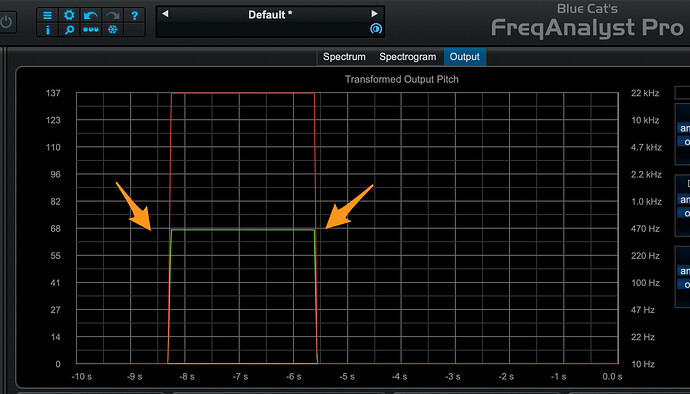Click the redo arrow icon
Screen dimensions: 690x394
click(113, 15)
